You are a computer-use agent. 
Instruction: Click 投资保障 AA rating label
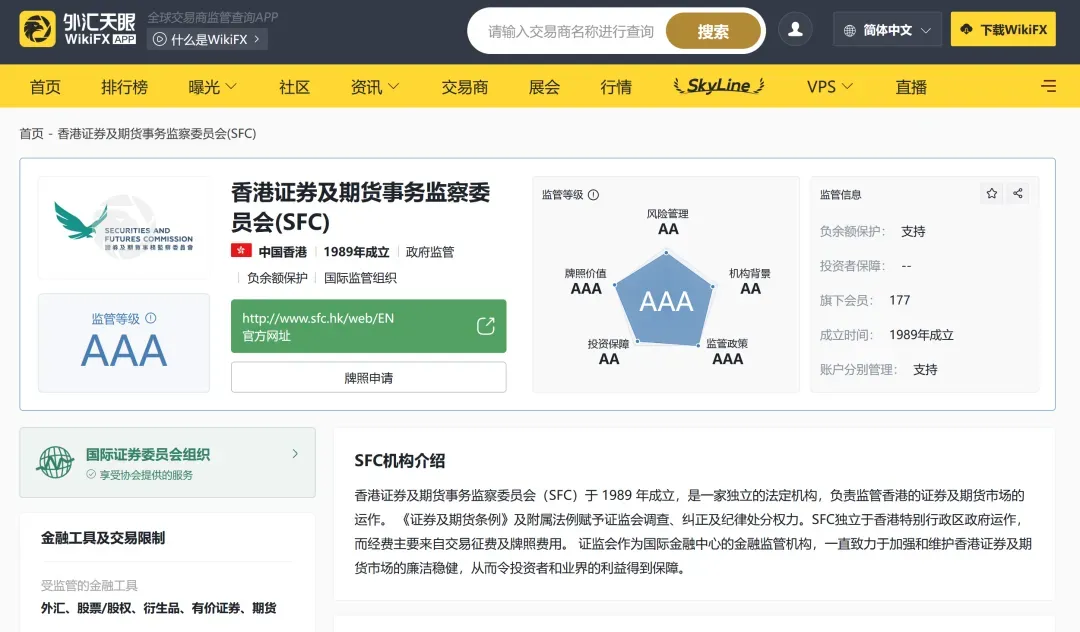[x=608, y=352]
